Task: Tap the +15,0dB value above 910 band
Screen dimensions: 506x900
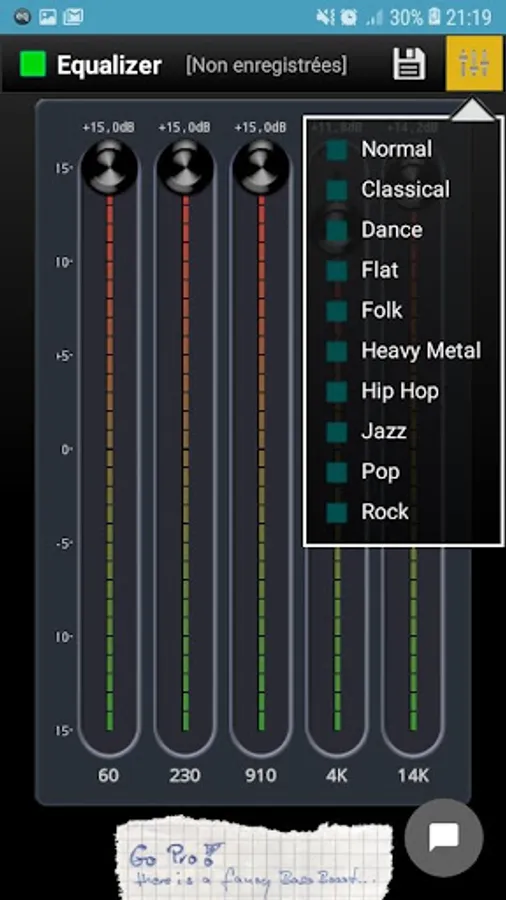Action: [x=260, y=127]
